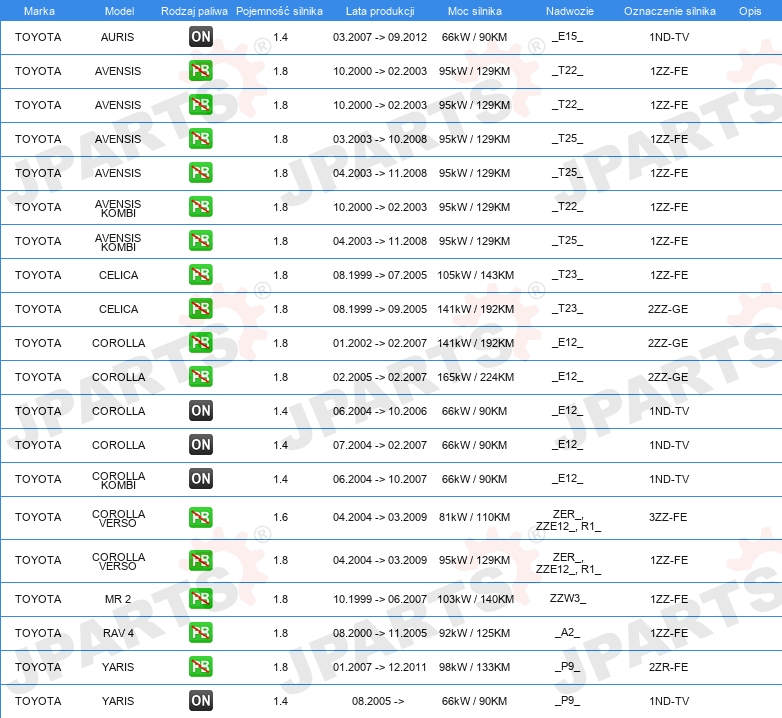Click the PB fuel icon in the YARIS 2ZR-FE row
This screenshot has height=718, width=782.
[x=200, y=667]
